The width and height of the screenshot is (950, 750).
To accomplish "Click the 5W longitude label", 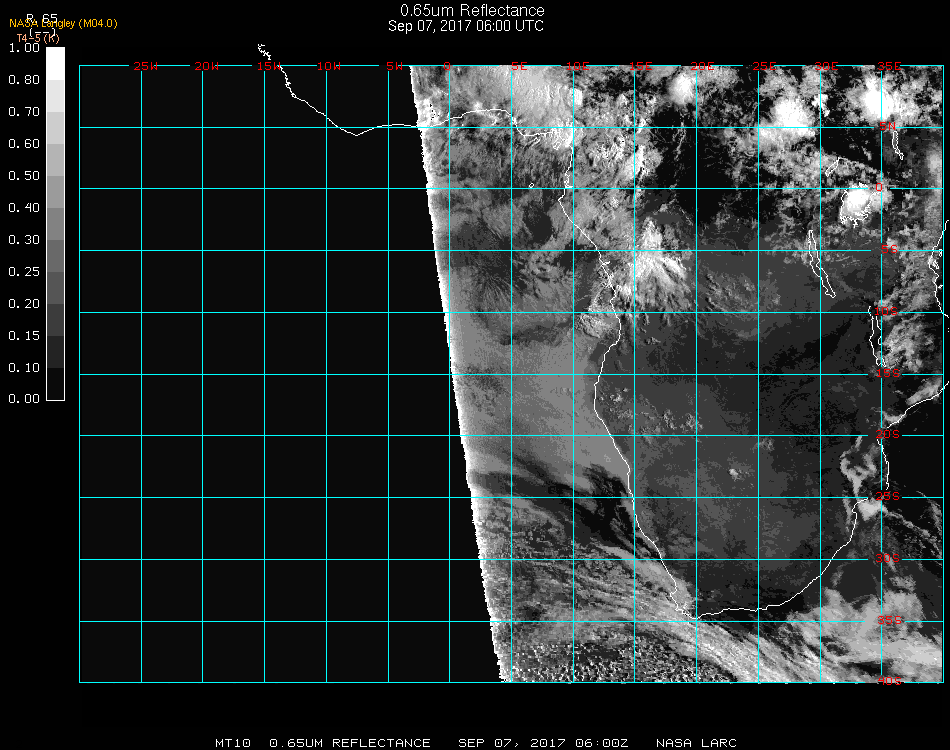I will (394, 66).
